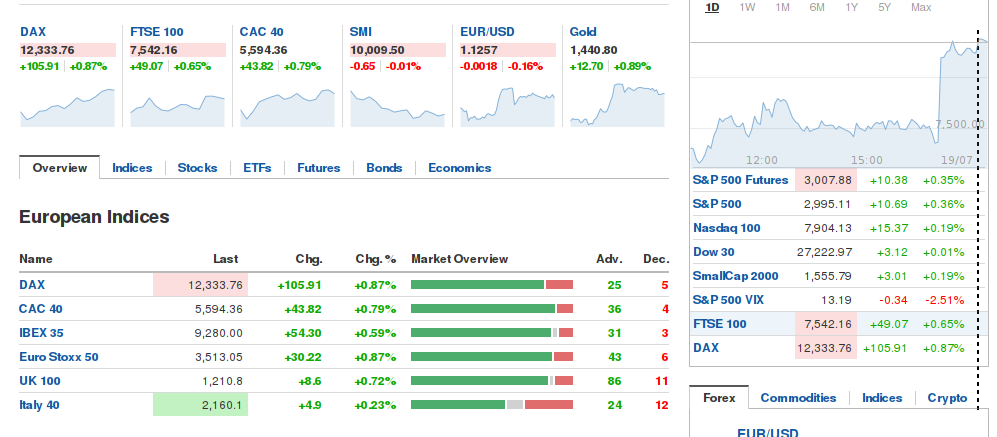The image size is (997, 437).
Task: Click the DAX market overview bar
Action: tap(492, 285)
